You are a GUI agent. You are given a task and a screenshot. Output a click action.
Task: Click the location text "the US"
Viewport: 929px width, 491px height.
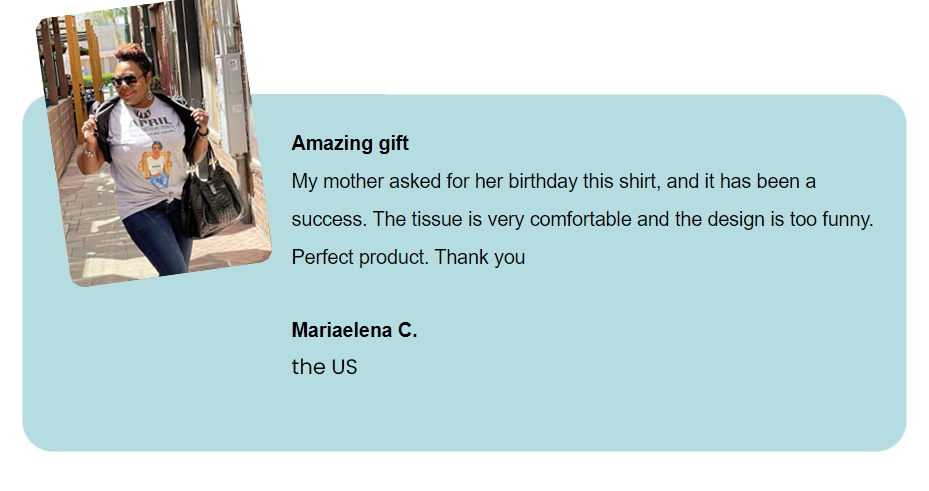[x=324, y=367]
